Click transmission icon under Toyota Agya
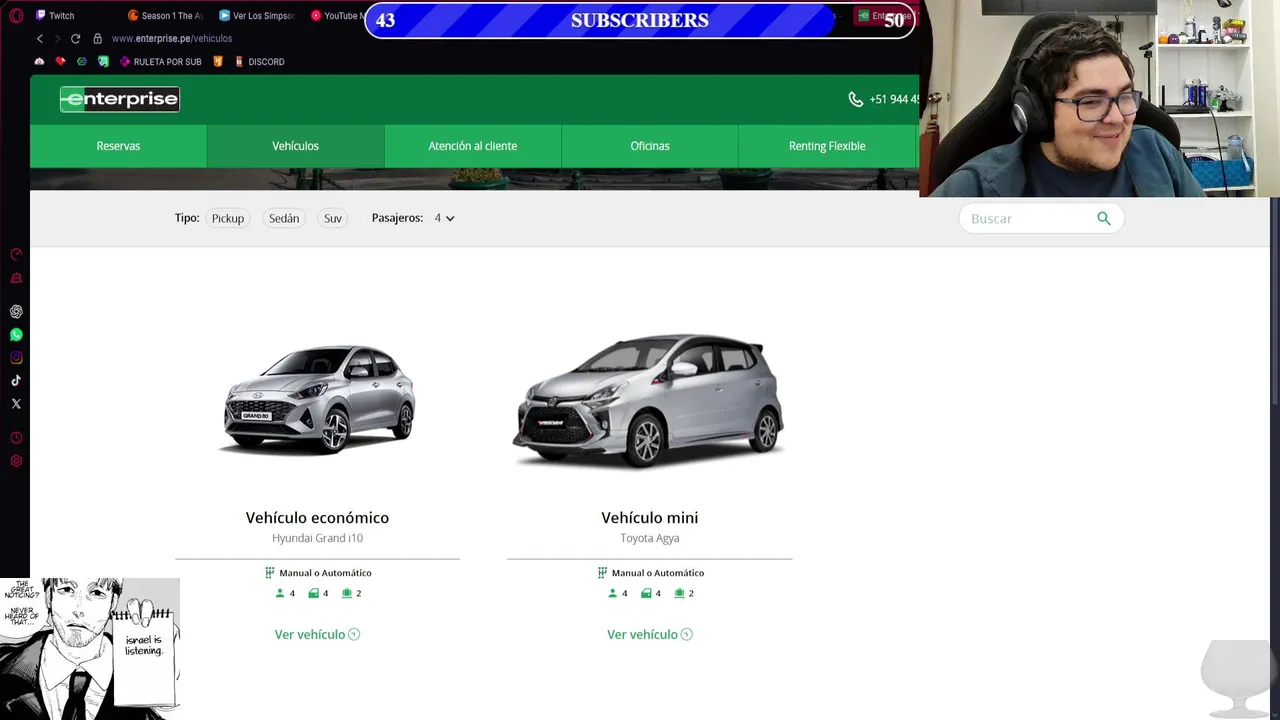1280x720 pixels. point(602,573)
